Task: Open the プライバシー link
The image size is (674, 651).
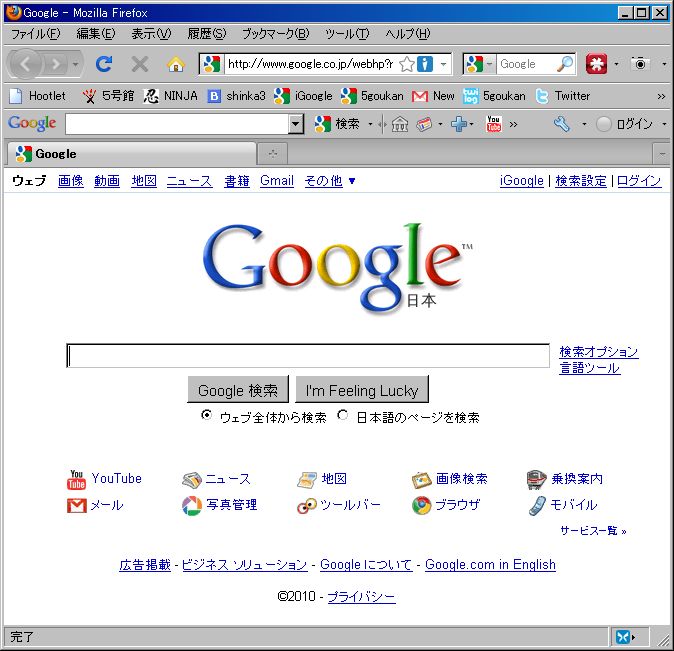Action: [362, 597]
